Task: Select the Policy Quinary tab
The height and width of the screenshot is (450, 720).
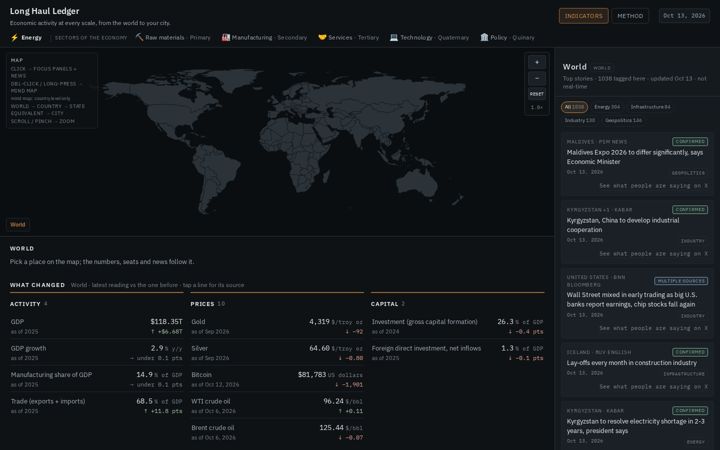Action: pyautogui.click(x=507, y=38)
